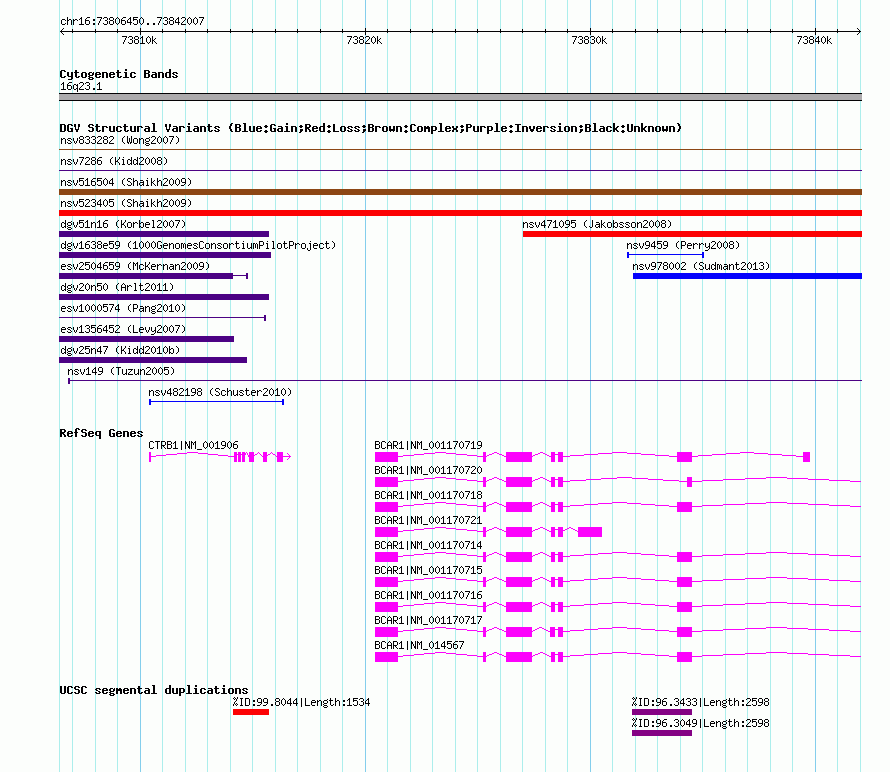
Task: Click the blue nsv978002 (Sudmant2013) gain bar
Action: point(748,276)
